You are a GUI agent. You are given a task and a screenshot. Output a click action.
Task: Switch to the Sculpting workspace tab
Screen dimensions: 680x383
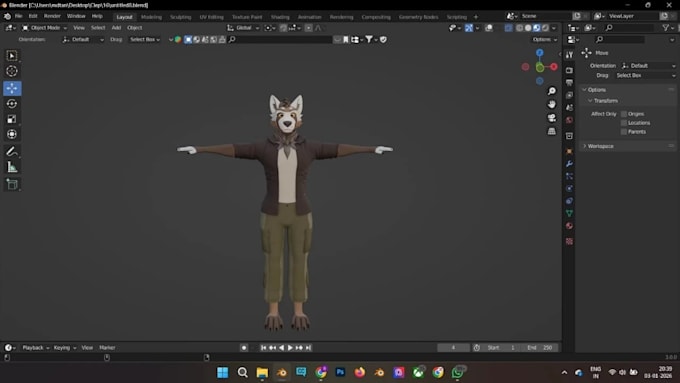(180, 17)
